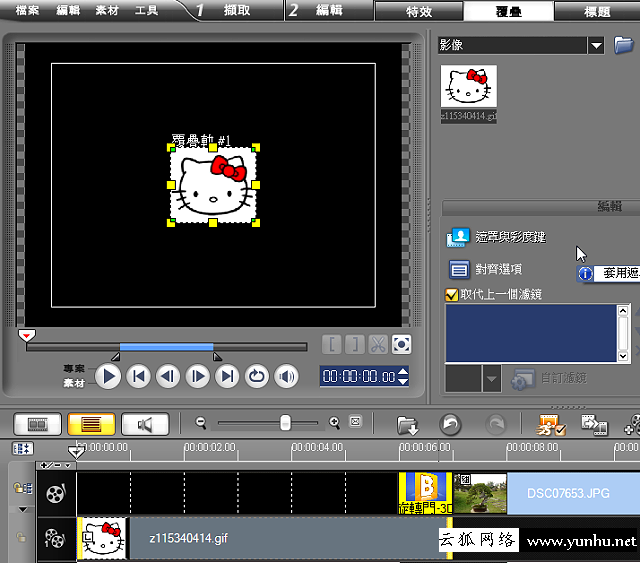Zoom in the timeline

click(x=334, y=423)
